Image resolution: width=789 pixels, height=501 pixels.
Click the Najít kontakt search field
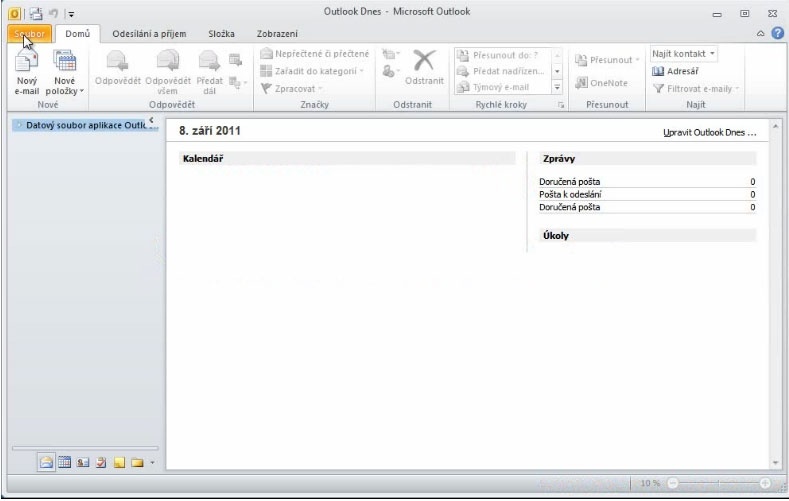679,53
